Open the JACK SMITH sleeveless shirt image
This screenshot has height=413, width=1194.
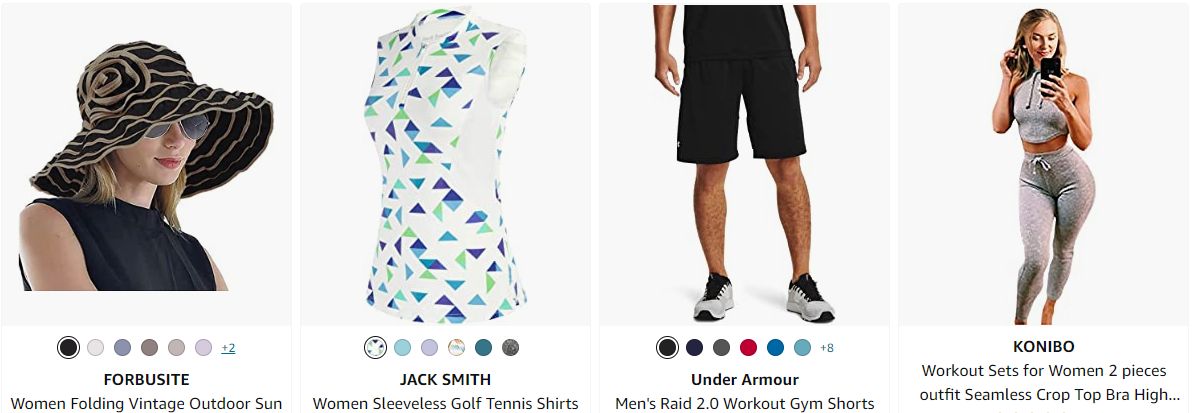click(x=445, y=165)
